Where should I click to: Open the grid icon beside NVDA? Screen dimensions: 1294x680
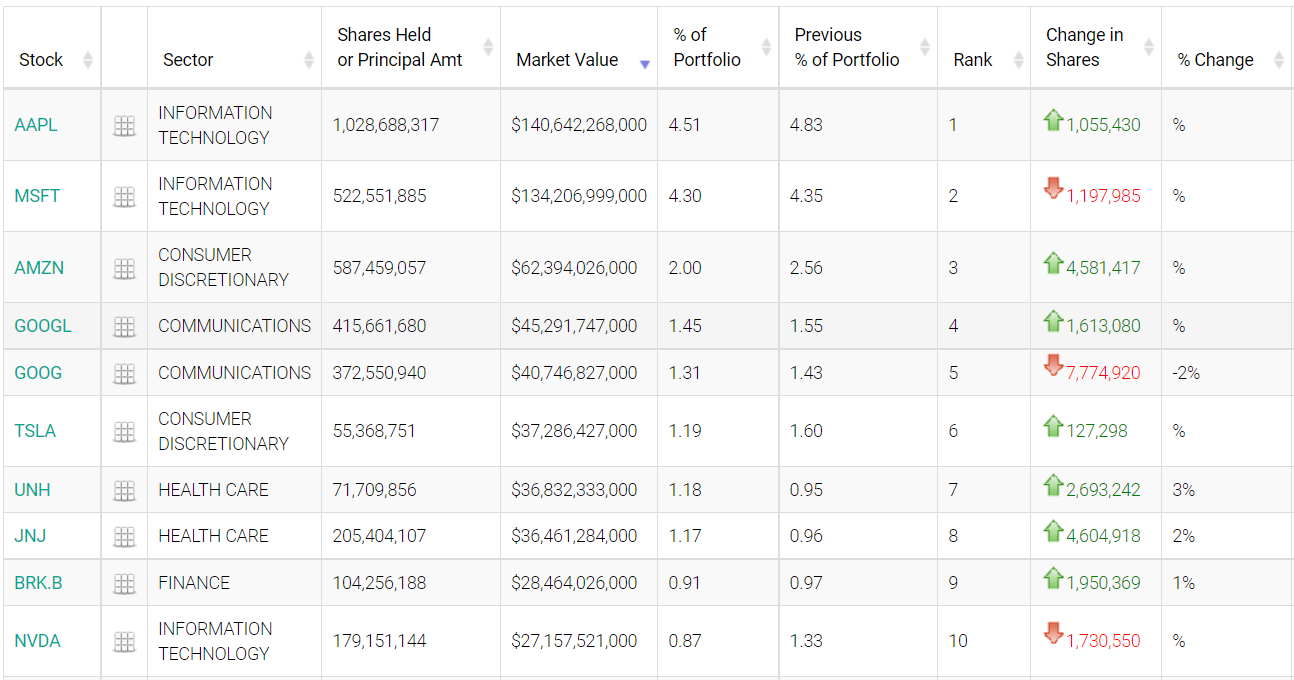[124, 642]
